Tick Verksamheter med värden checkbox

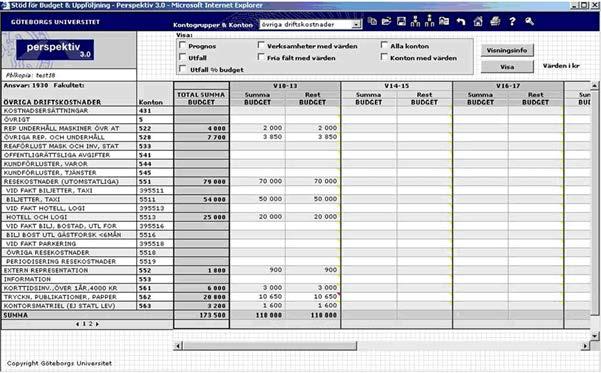(x=261, y=45)
